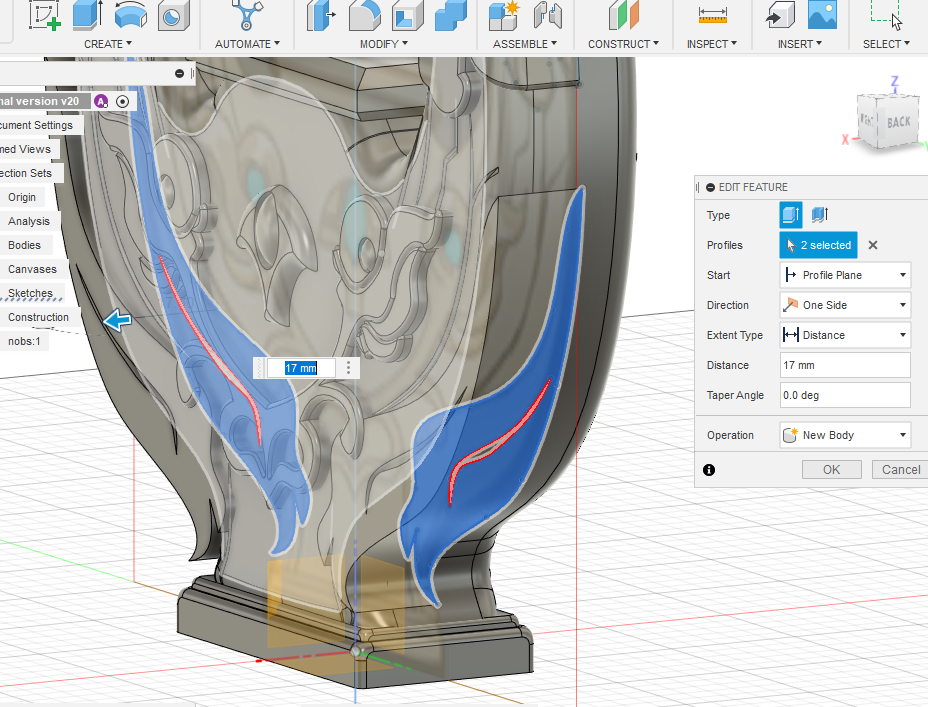Select the Extrude tool in toolbar
Screen dimensions: 928x707
click(x=88, y=14)
